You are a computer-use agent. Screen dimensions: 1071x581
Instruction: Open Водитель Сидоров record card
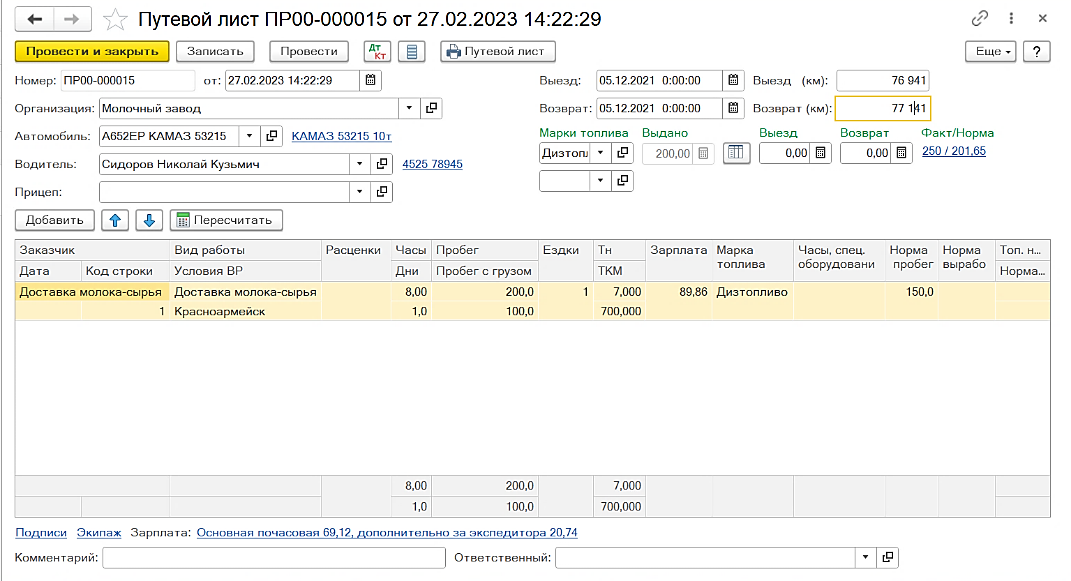pyautogui.click(x=382, y=164)
